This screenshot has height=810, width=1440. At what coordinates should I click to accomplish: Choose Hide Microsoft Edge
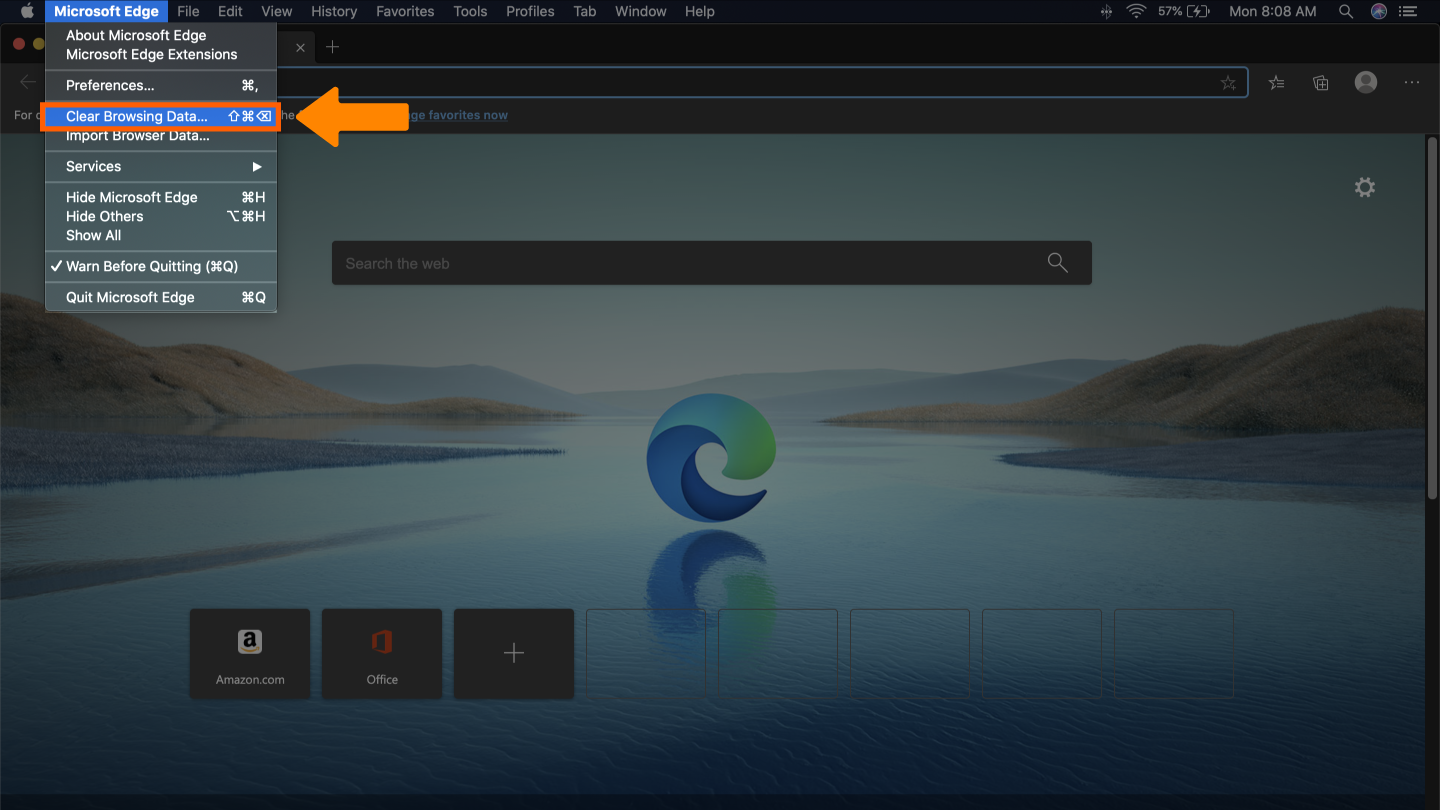tap(161, 197)
